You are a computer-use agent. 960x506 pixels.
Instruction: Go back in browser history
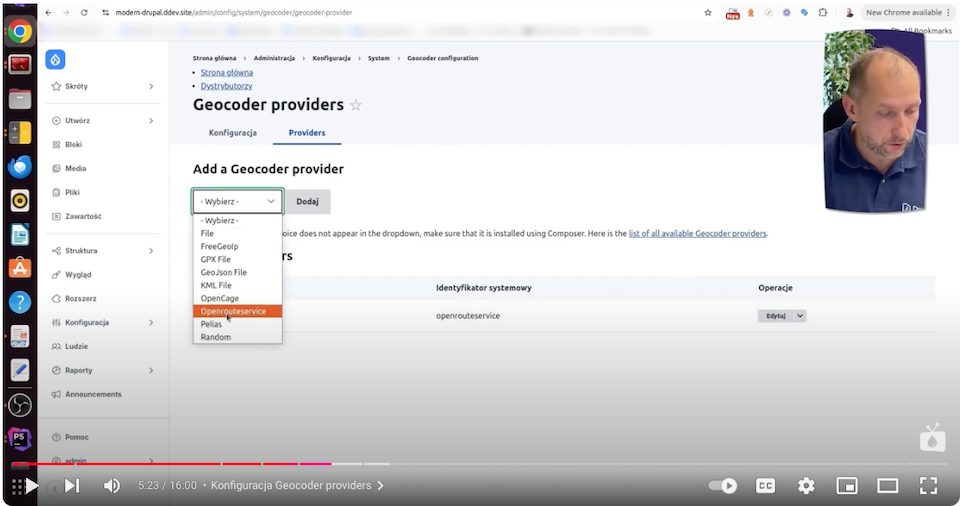(x=48, y=12)
